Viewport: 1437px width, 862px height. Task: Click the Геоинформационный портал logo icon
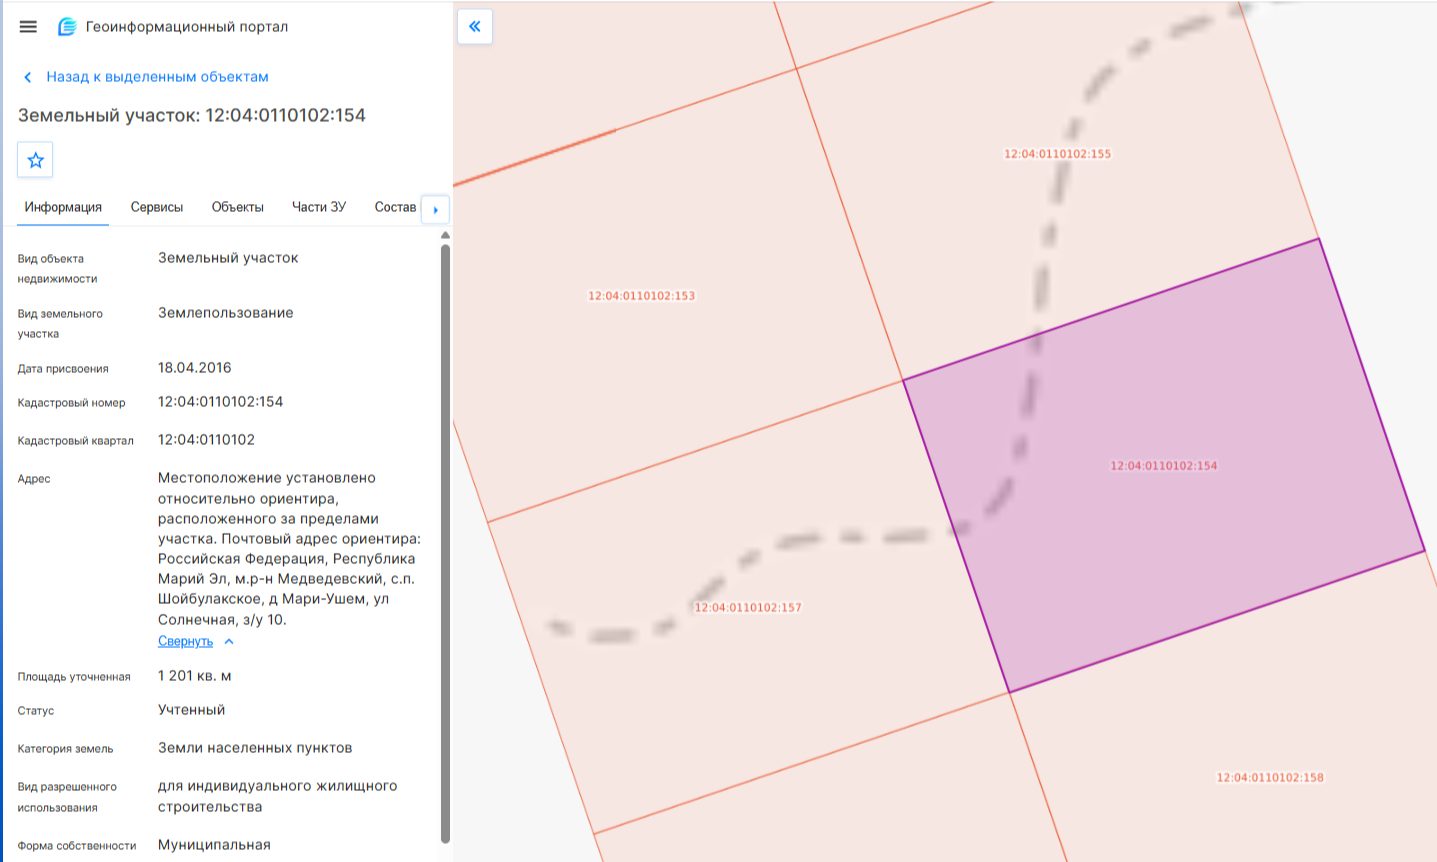67,27
